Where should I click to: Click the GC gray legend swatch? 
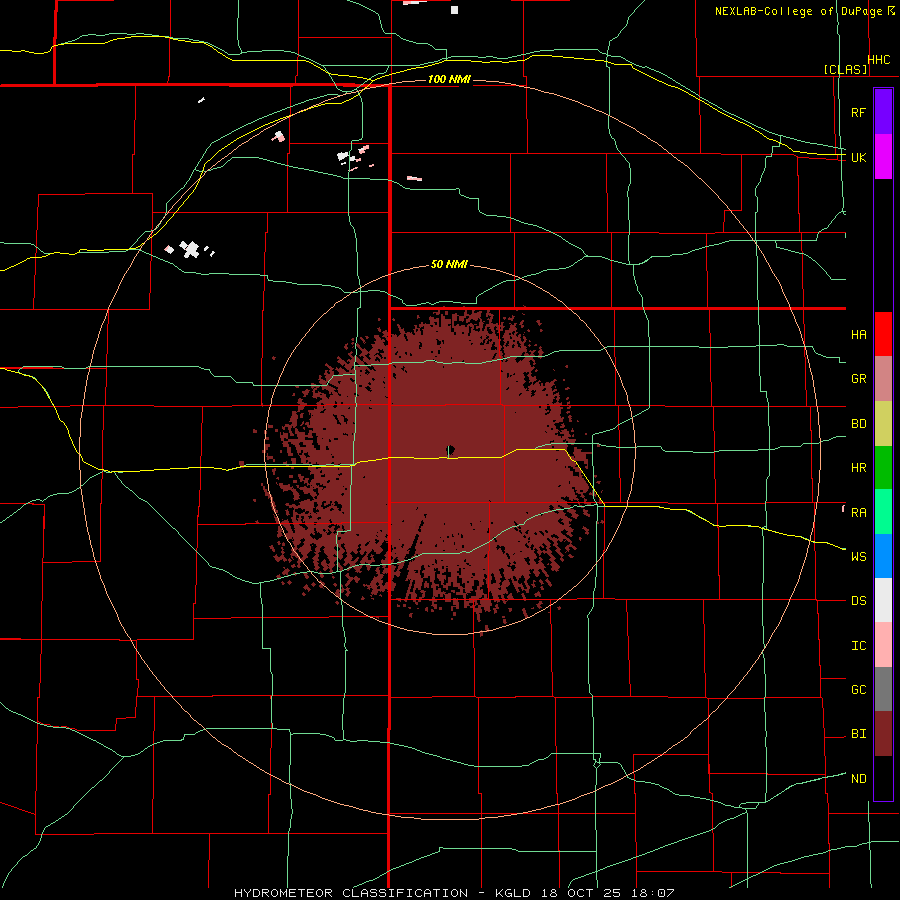[x=883, y=689]
